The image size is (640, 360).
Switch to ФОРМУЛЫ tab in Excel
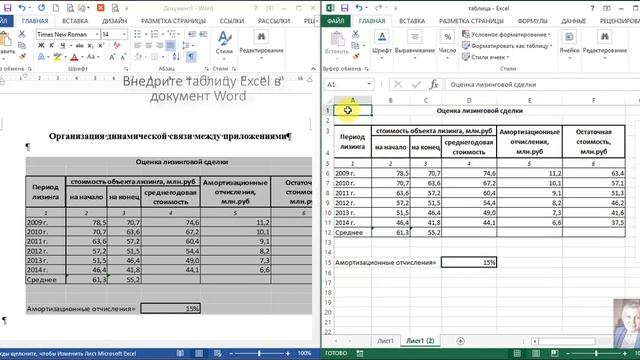[533, 21]
